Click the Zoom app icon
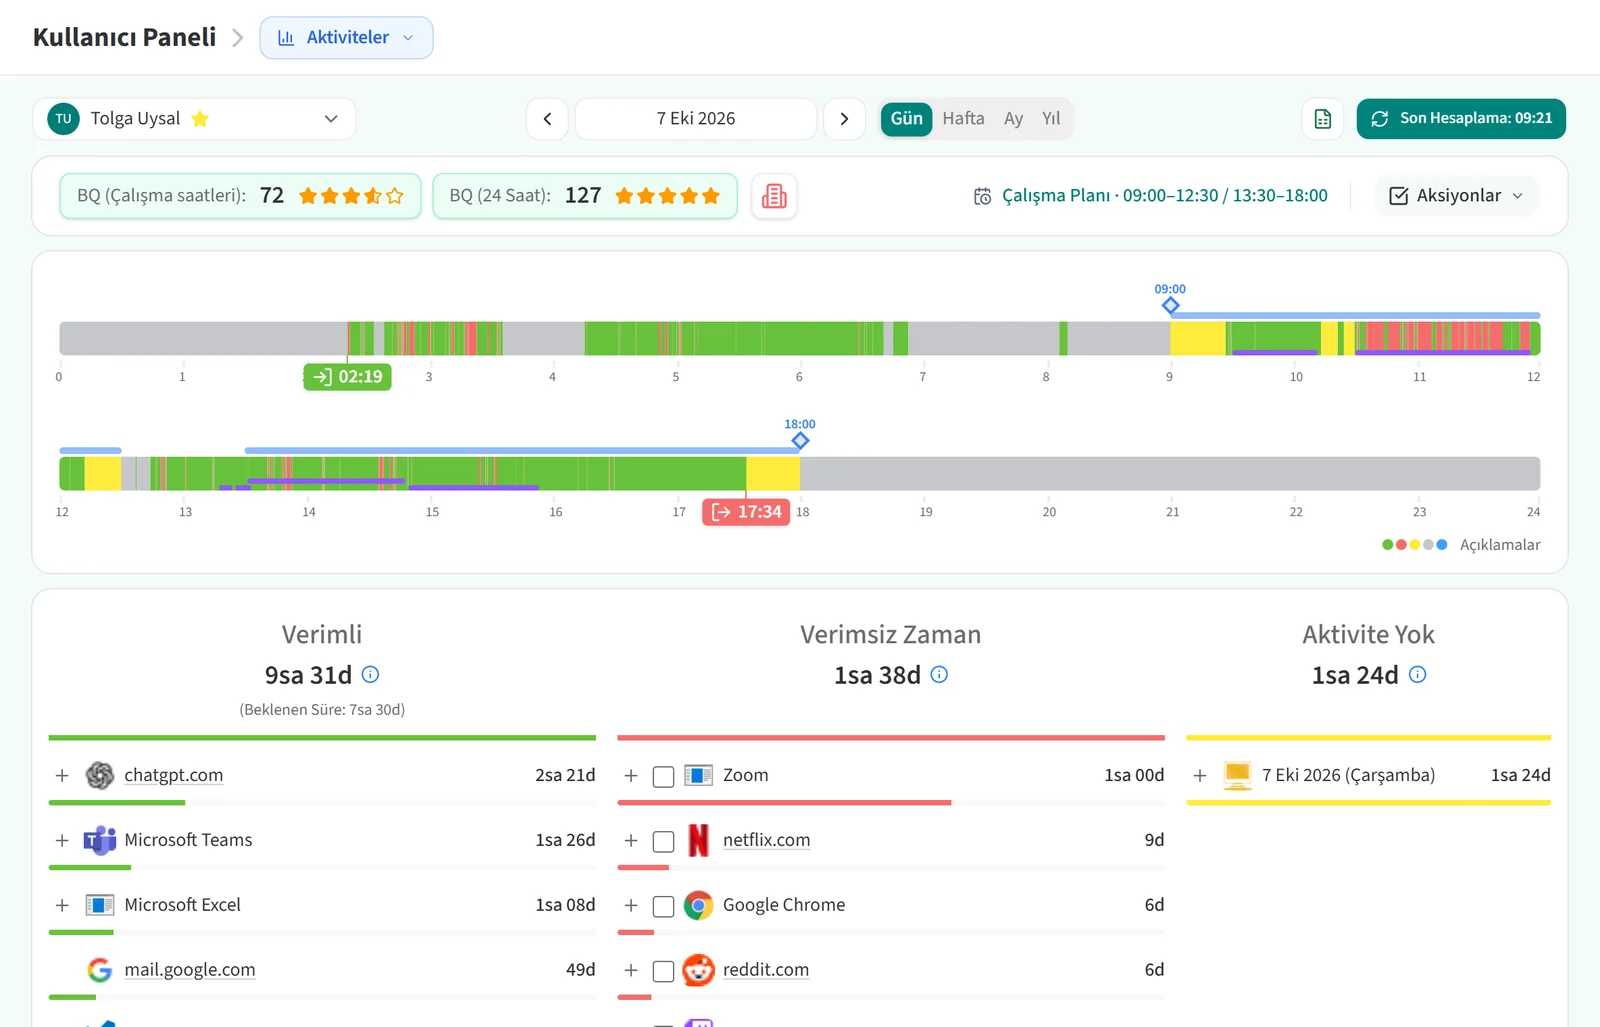 tap(698, 775)
